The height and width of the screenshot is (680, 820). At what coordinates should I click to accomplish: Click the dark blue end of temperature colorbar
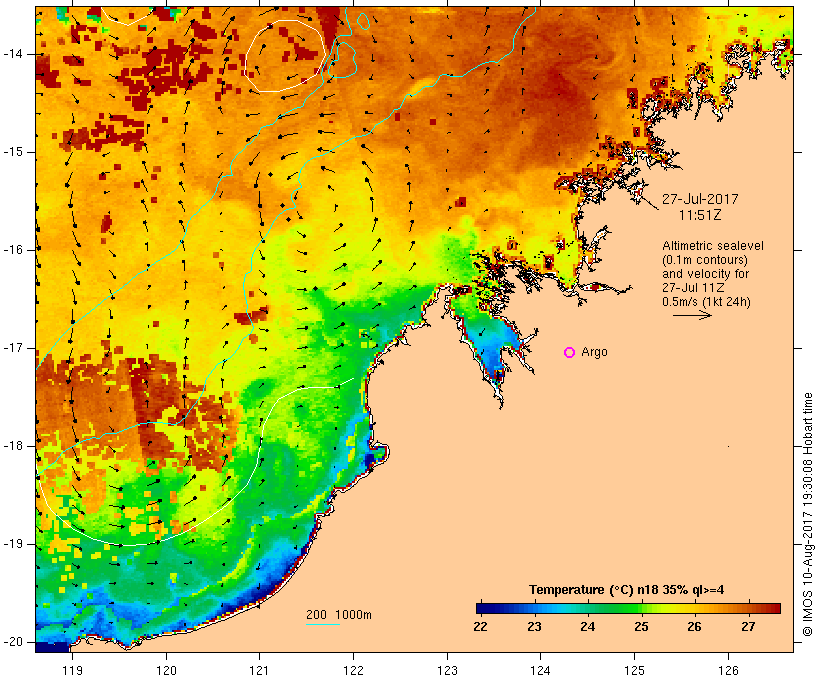(484, 608)
